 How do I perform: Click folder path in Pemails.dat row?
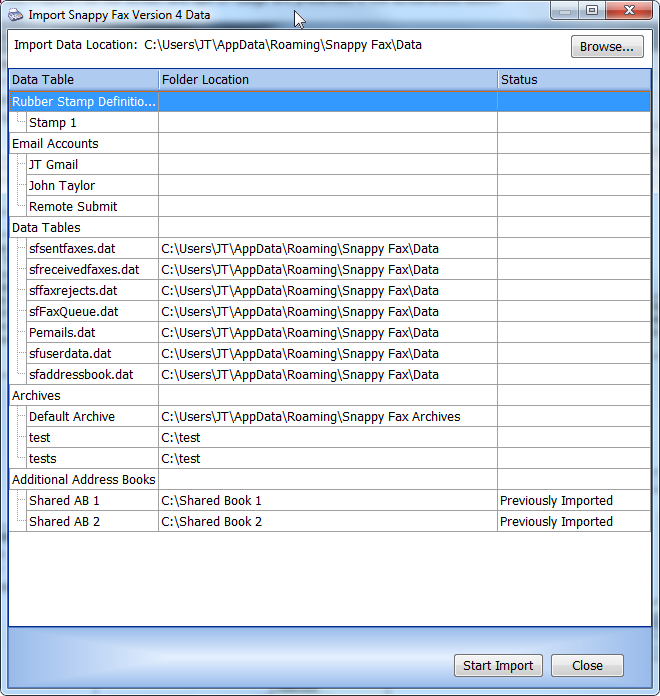(x=300, y=332)
